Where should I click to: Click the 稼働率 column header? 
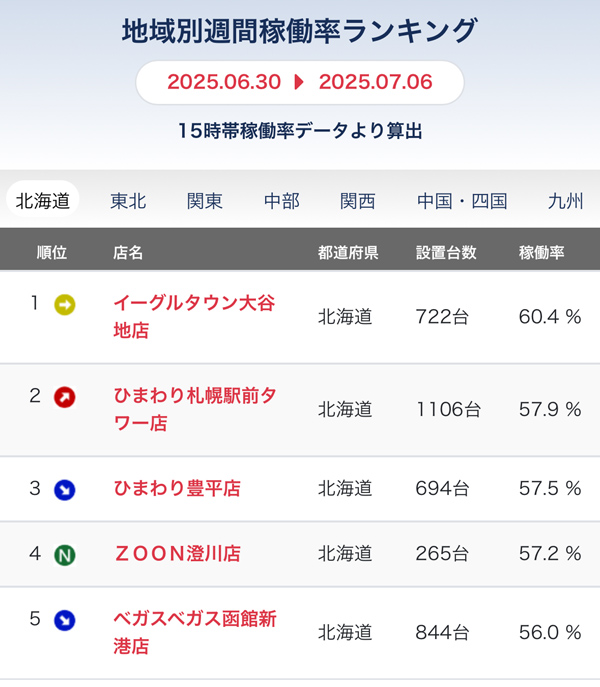[541, 253]
